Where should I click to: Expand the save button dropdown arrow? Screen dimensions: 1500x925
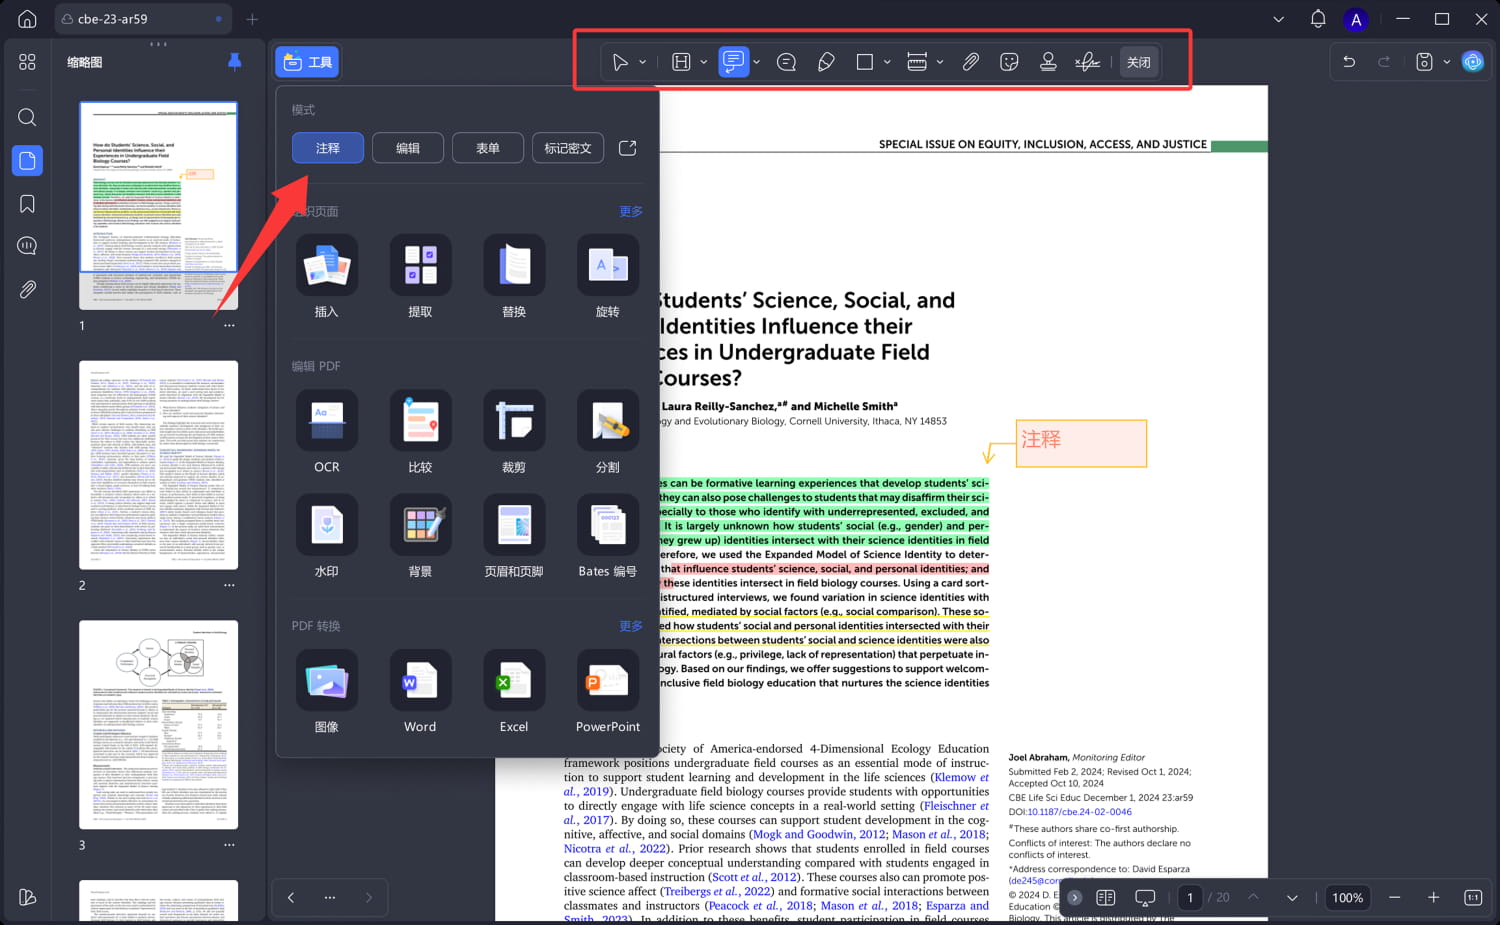point(1446,62)
